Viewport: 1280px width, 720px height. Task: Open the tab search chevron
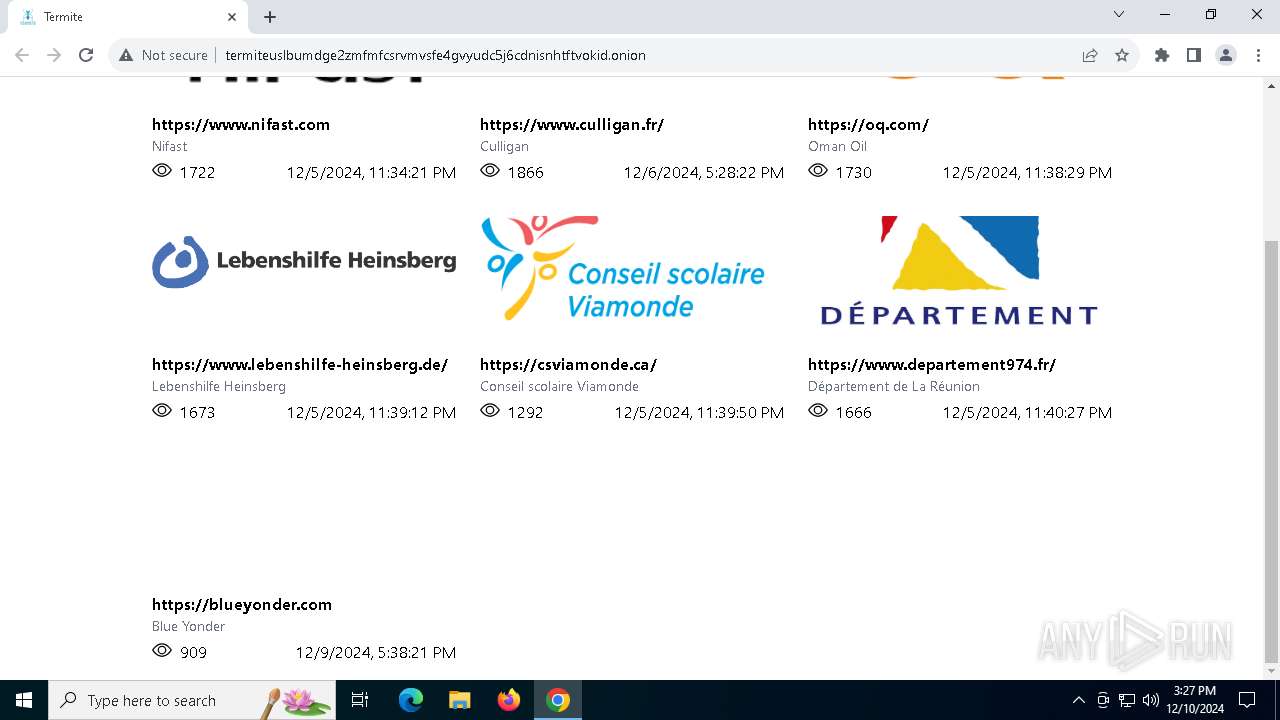pos(1119,15)
